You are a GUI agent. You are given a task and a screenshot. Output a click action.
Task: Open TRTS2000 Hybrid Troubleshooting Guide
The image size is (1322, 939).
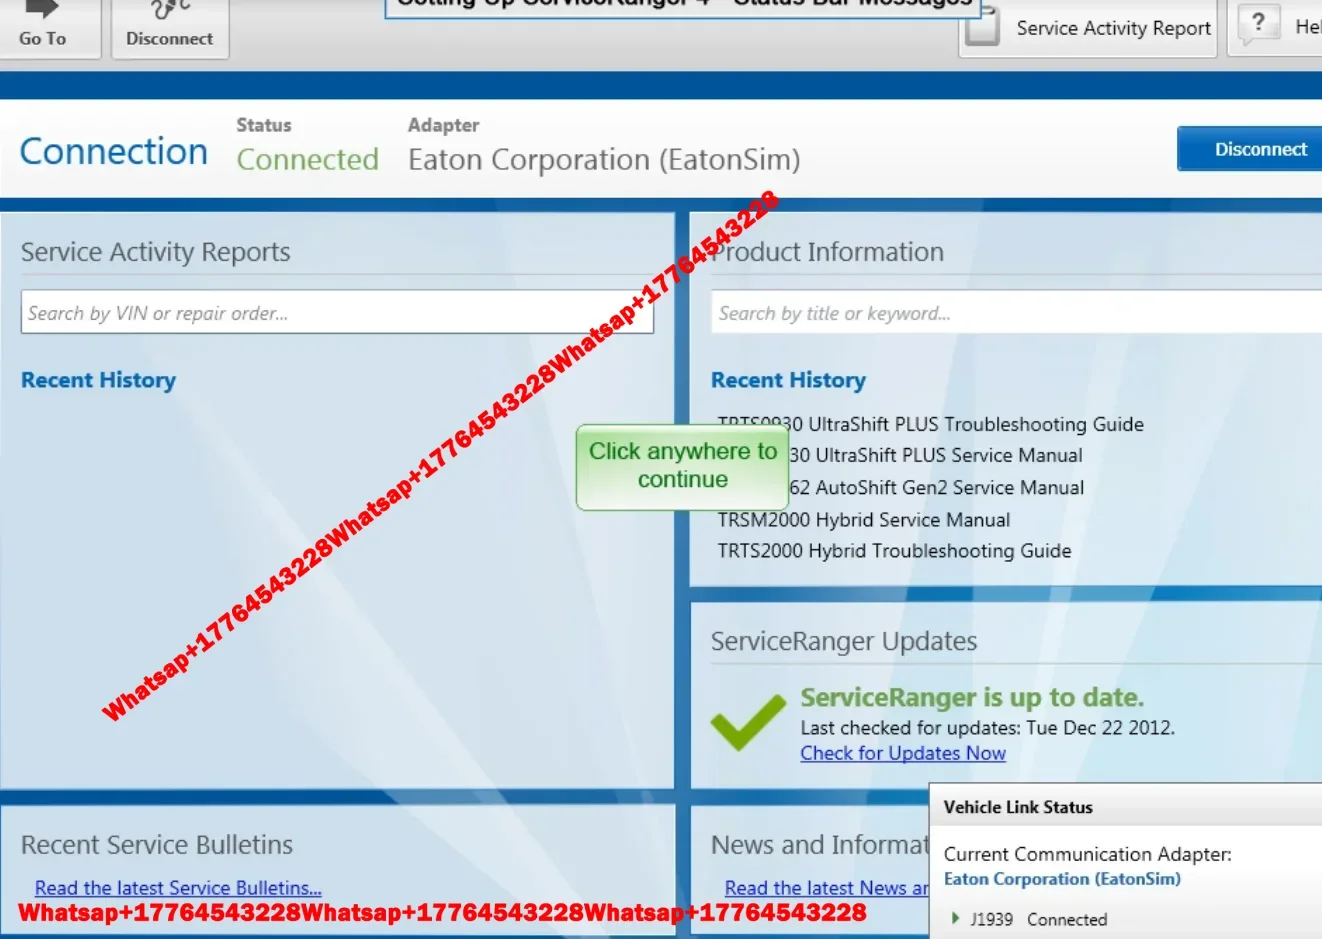894,551
